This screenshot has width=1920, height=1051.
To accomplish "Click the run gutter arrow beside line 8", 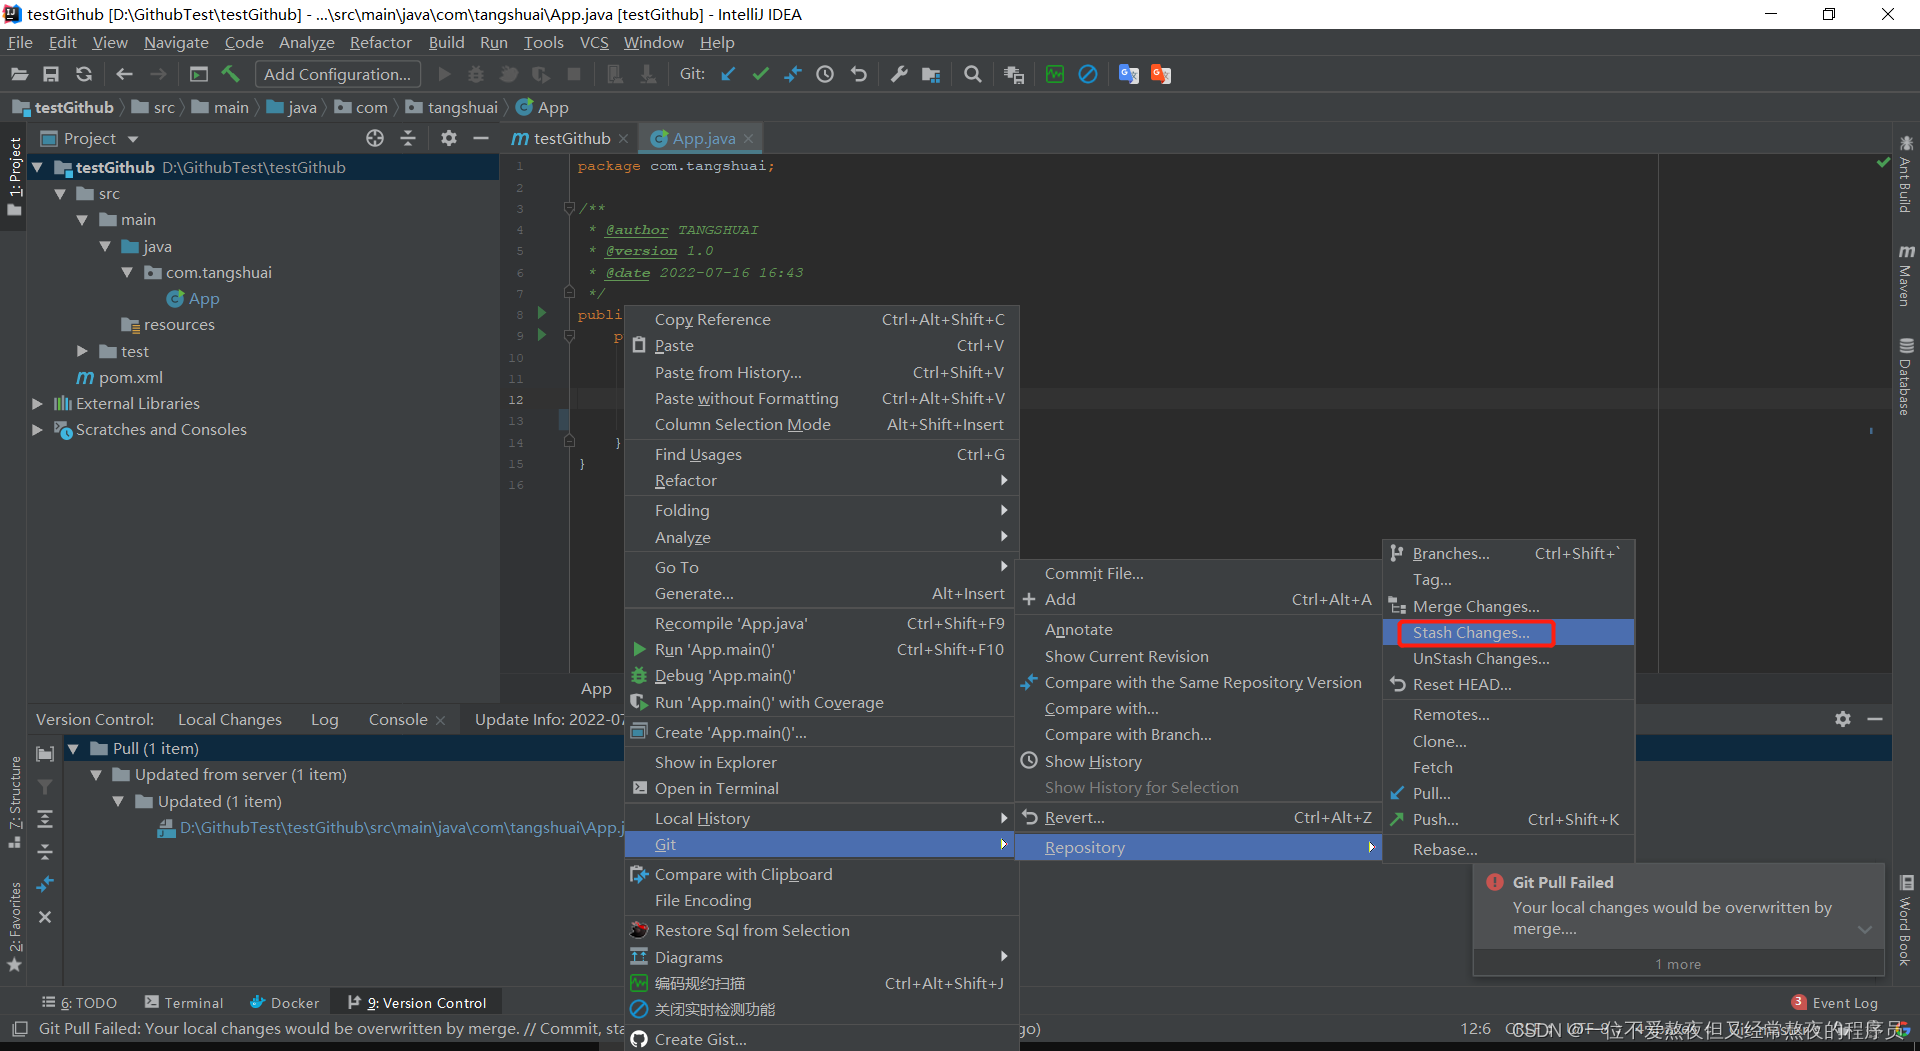I will pyautogui.click(x=542, y=313).
